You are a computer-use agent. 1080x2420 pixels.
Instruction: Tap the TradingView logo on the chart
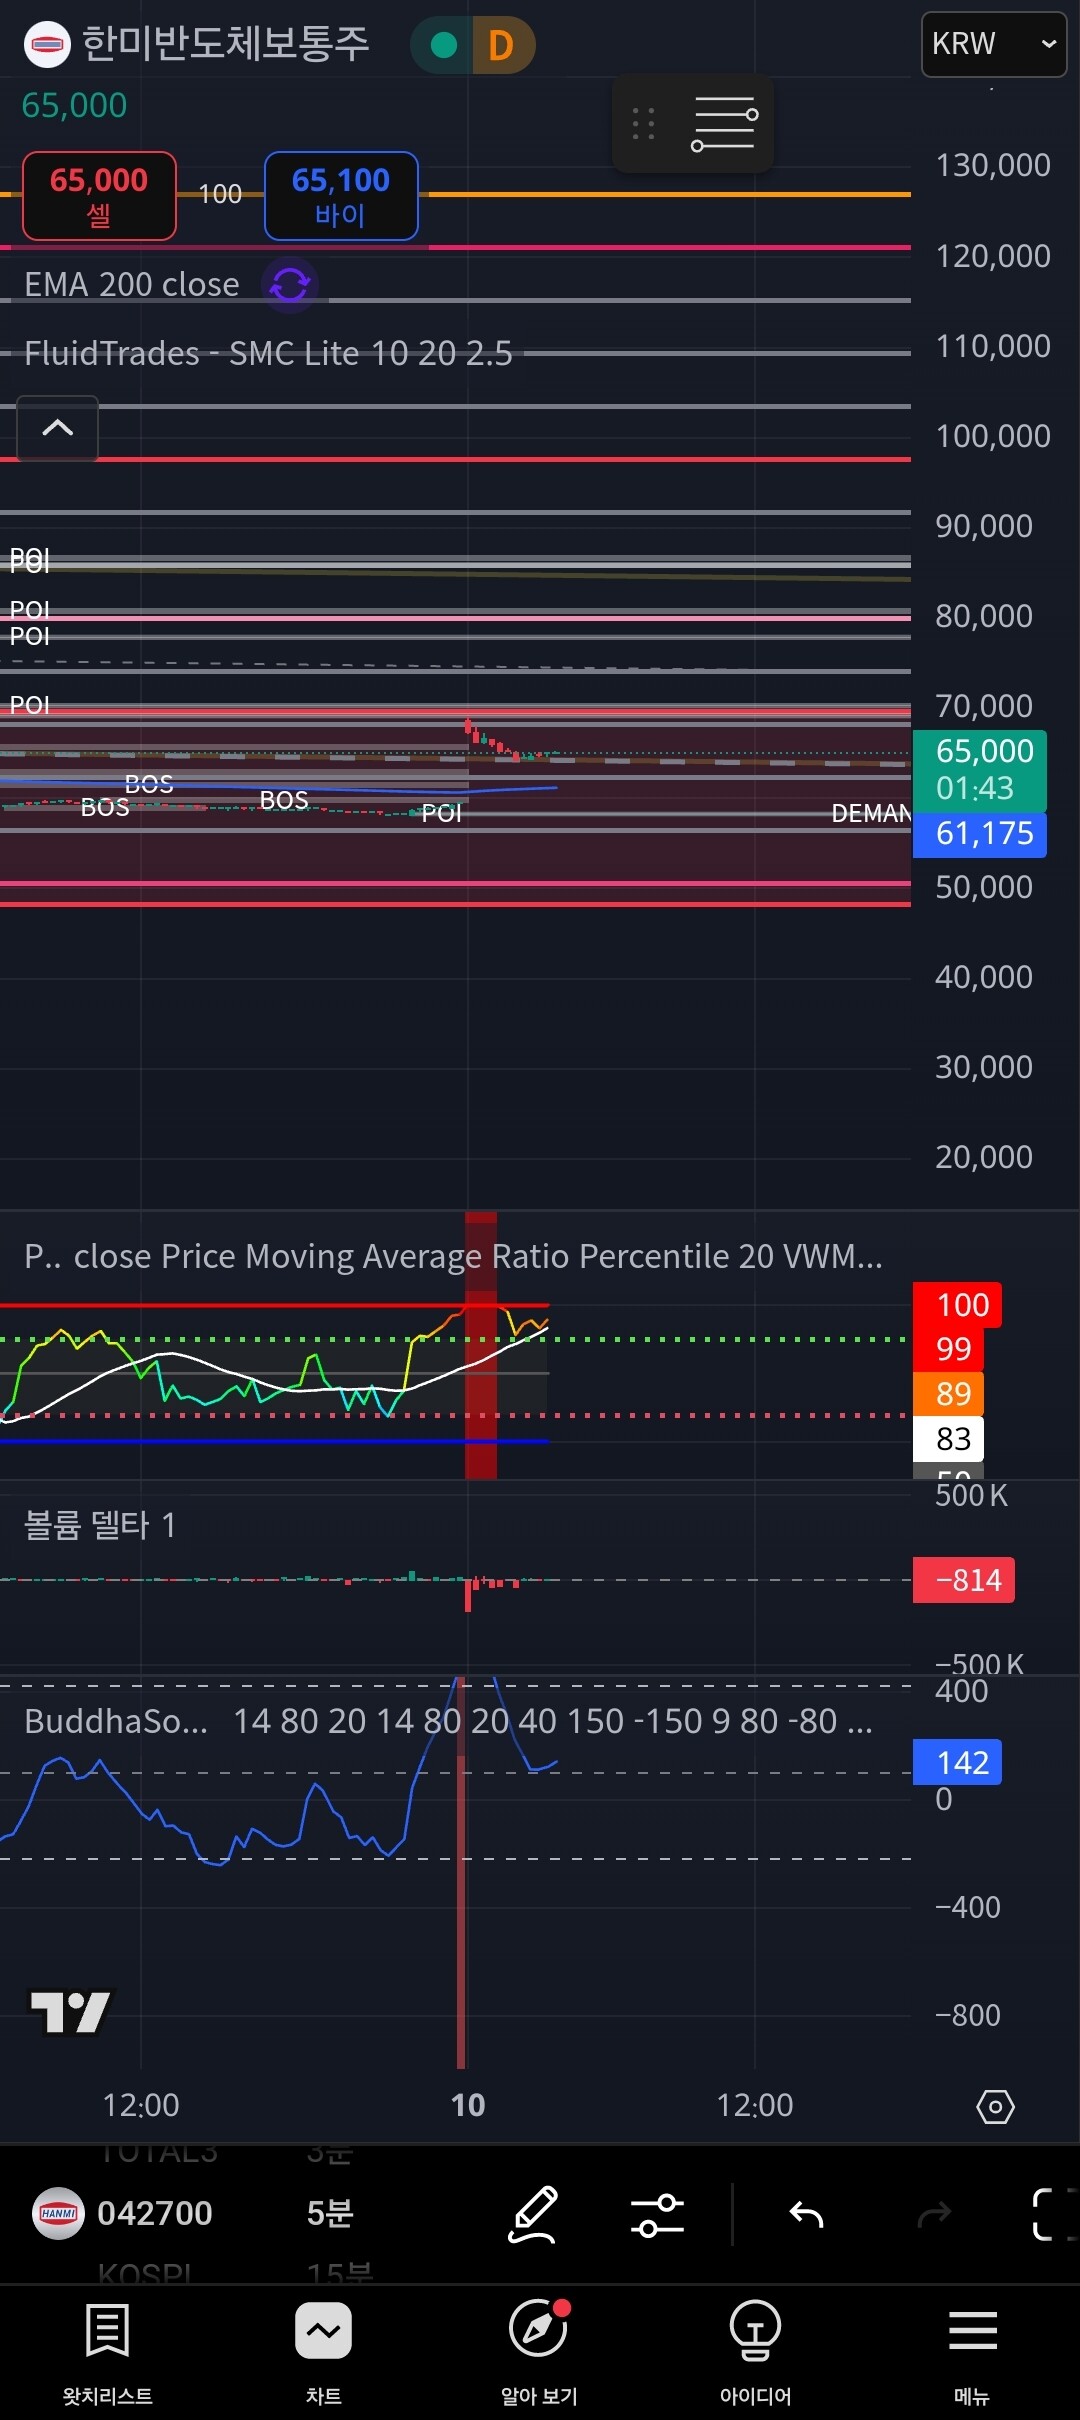click(x=70, y=2012)
